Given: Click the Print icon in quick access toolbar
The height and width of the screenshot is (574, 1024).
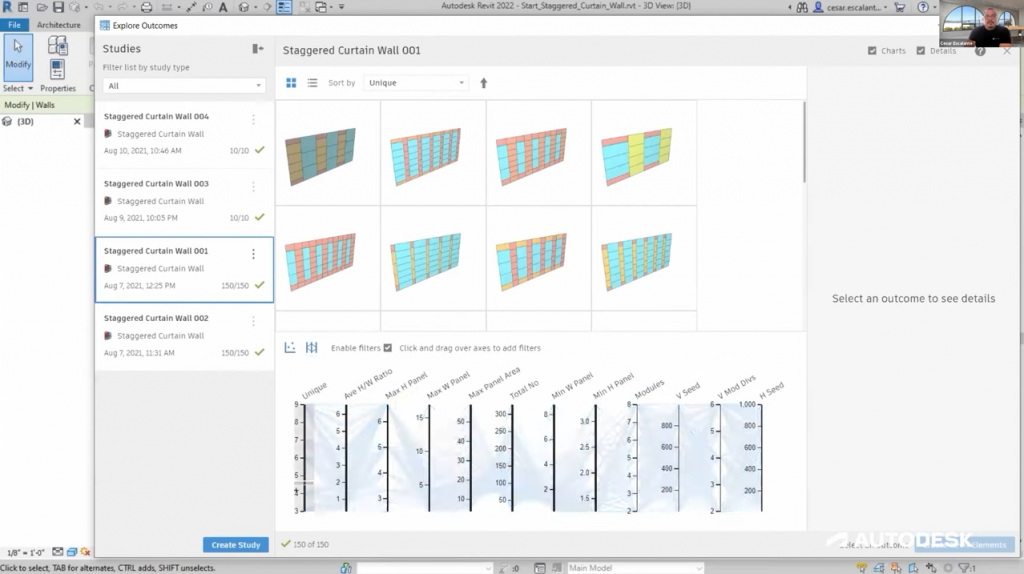Looking at the screenshot, I should (x=146, y=7).
